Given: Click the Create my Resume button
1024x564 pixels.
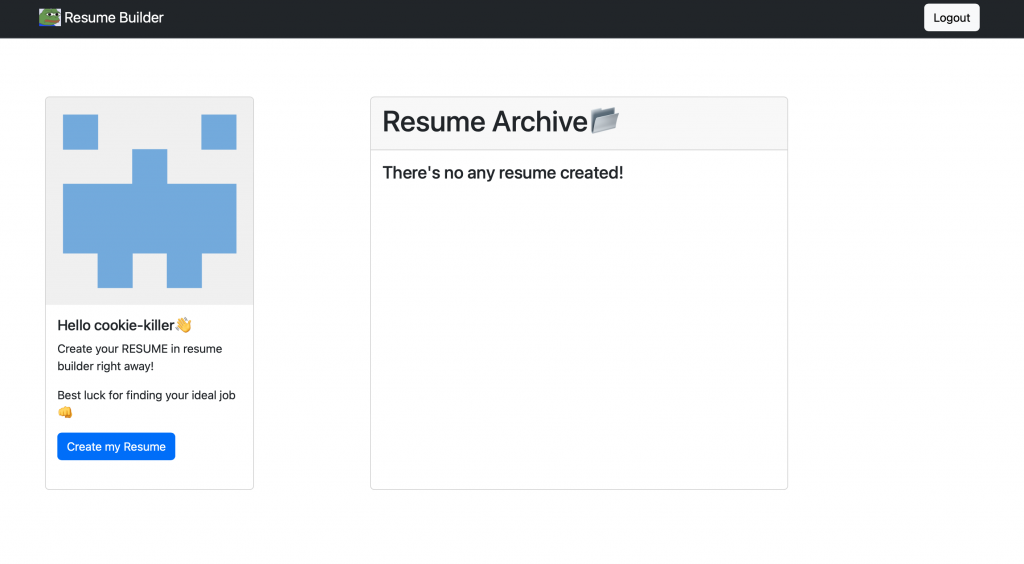Looking at the screenshot, I should tap(116, 447).
